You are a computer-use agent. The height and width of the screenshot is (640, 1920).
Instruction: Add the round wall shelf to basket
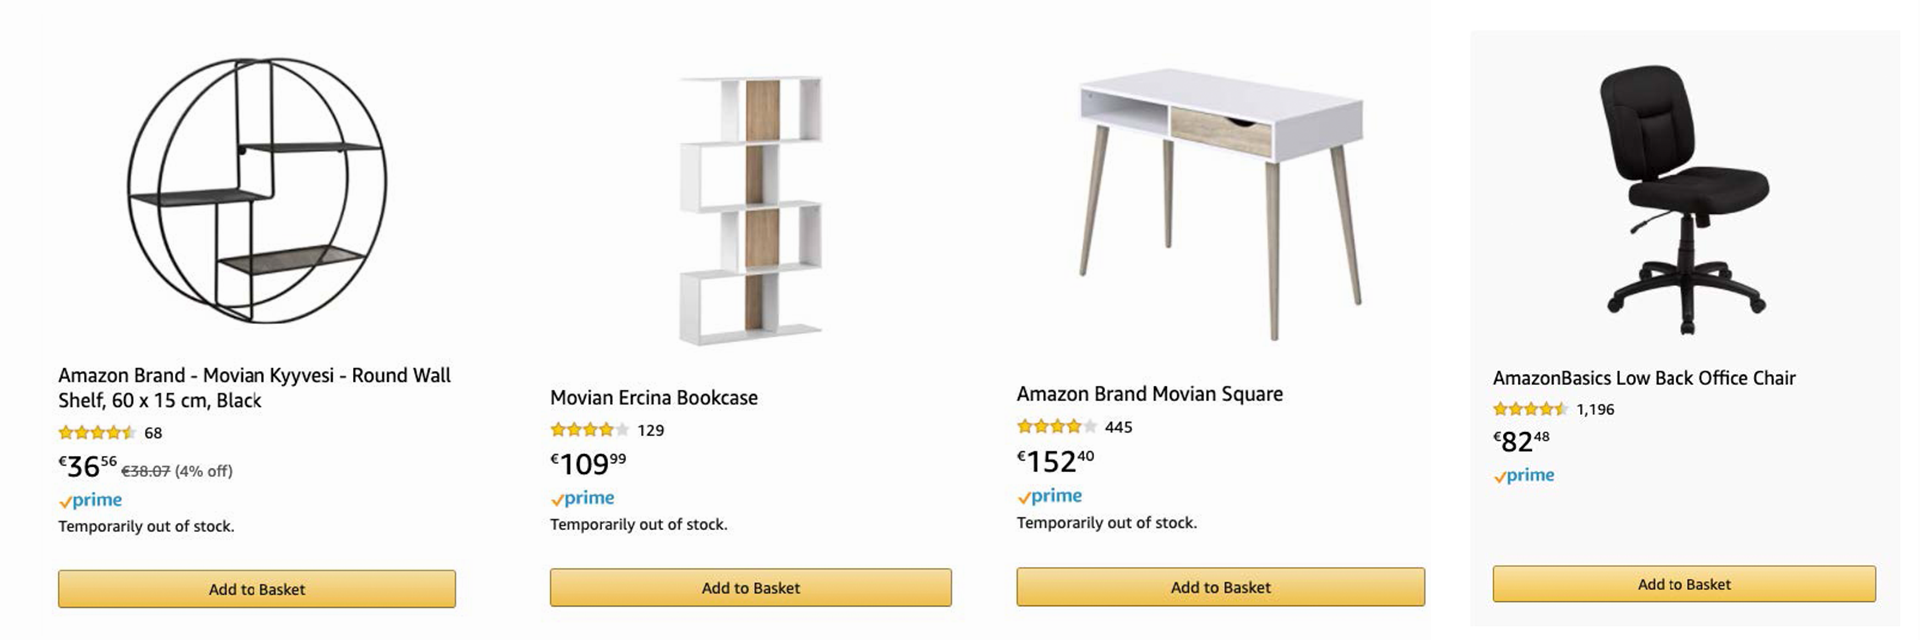[257, 589]
